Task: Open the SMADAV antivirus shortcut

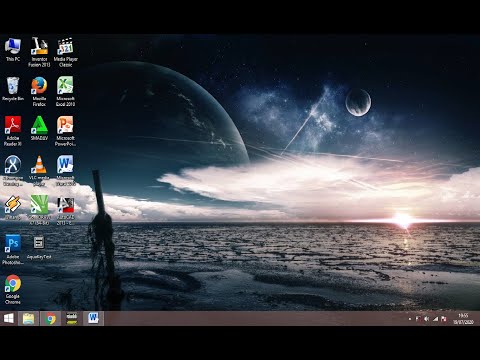Action: (39, 128)
